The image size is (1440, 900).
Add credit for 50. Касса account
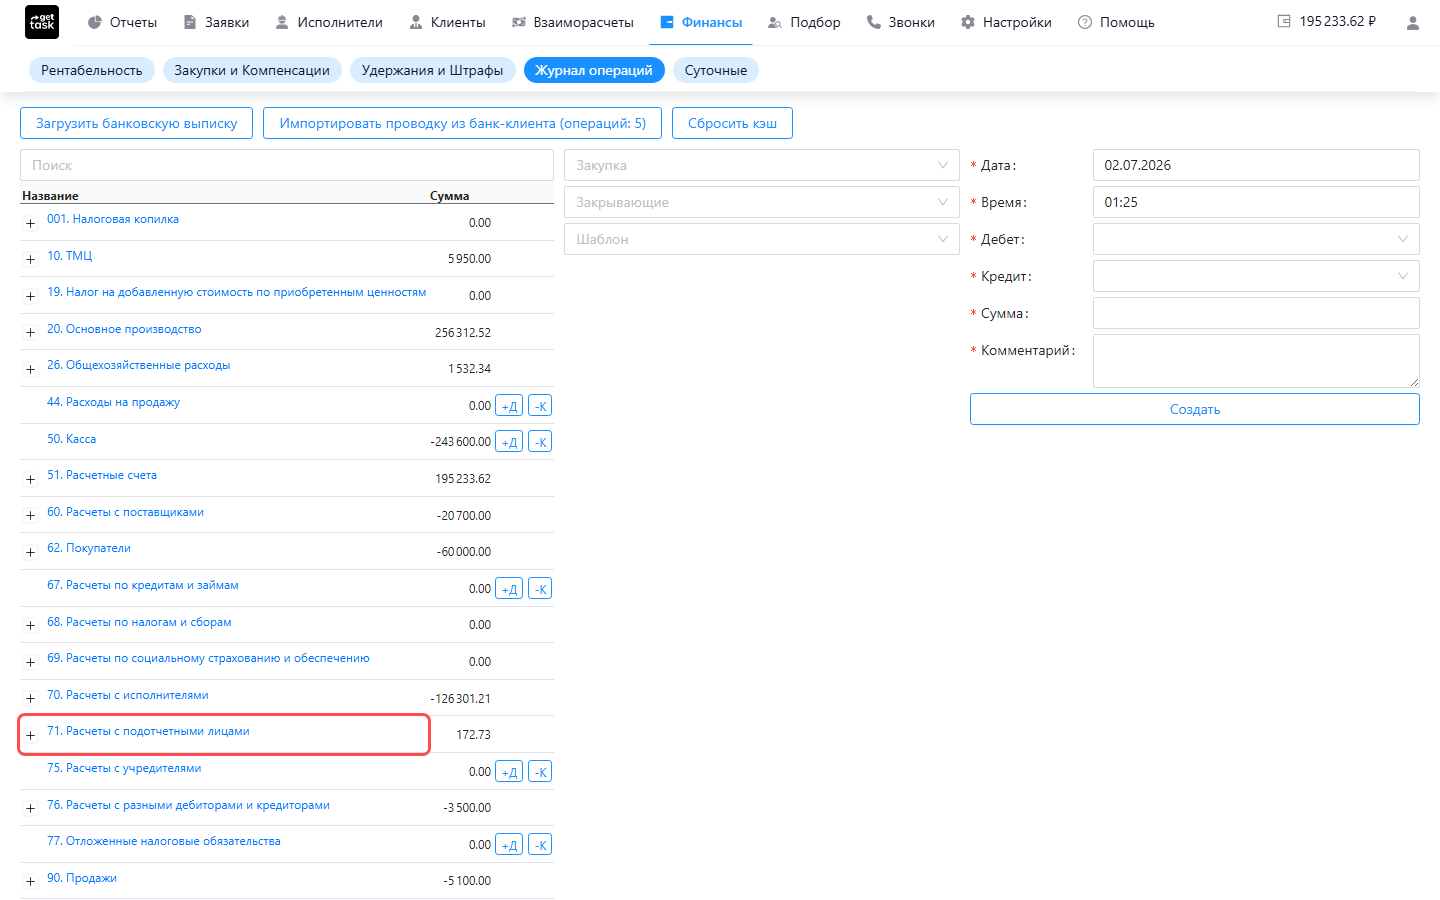(x=540, y=442)
